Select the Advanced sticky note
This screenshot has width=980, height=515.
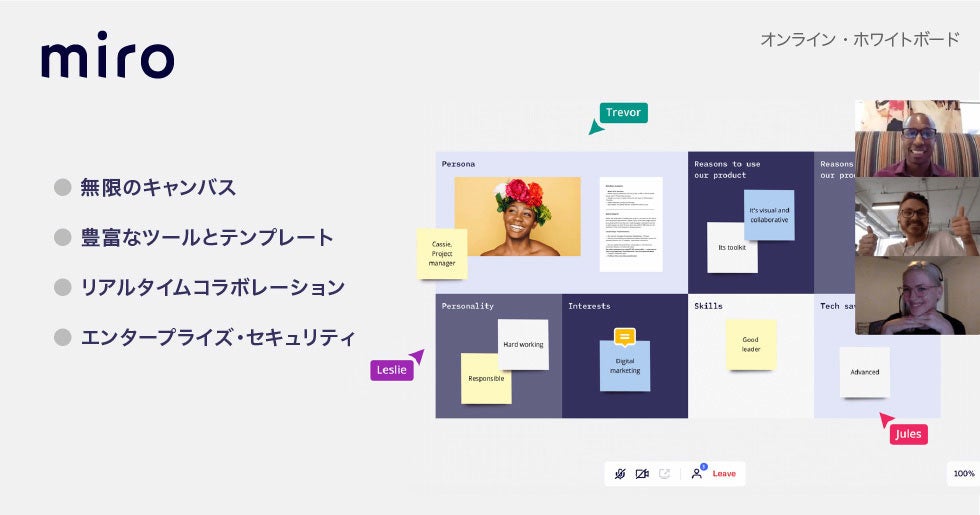864,372
